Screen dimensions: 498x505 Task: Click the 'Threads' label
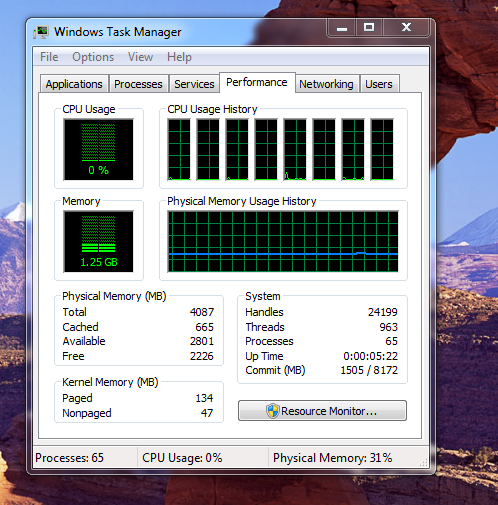[x=265, y=327]
